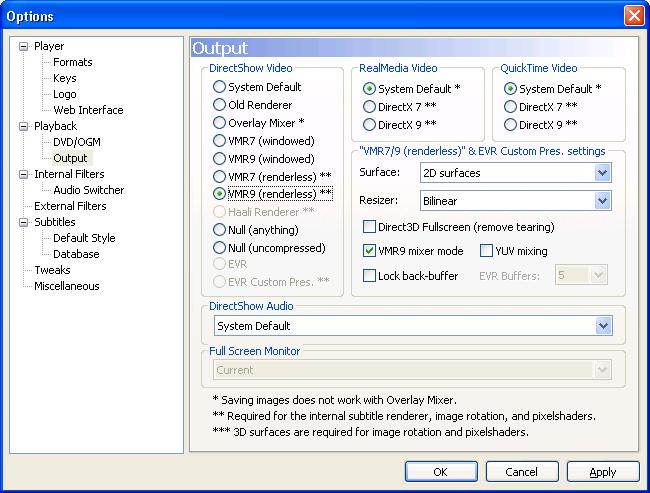
Task: Open the External Filters options page
Action: click(x=70, y=206)
